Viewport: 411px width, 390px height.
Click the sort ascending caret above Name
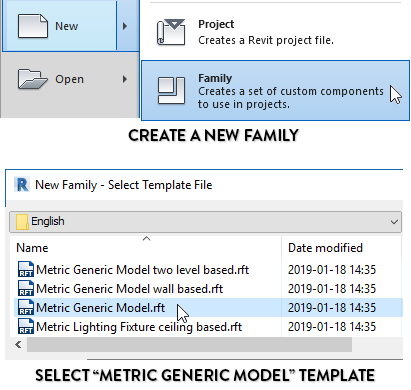click(146, 238)
